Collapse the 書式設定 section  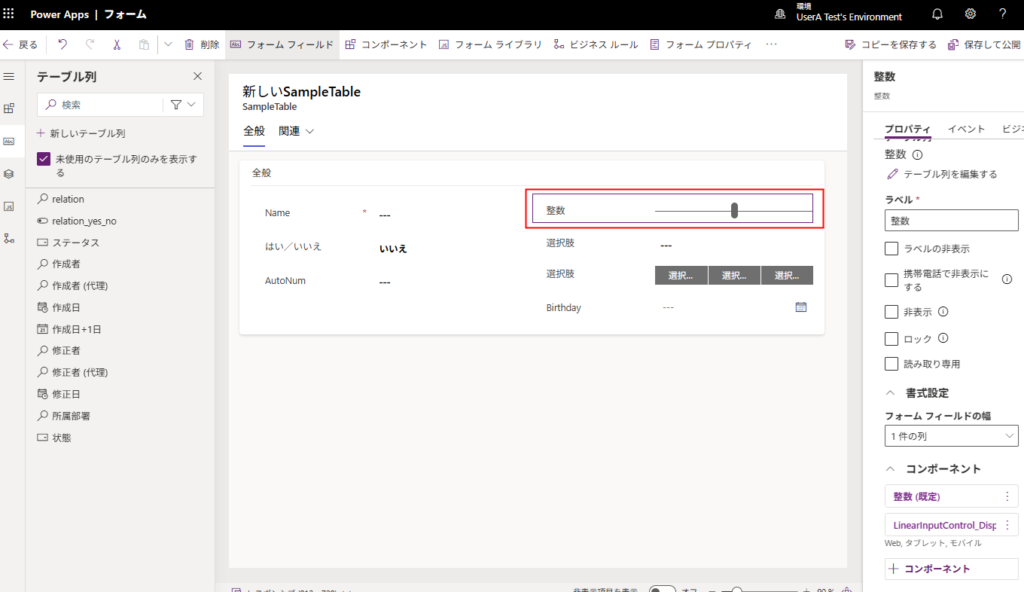pyautogui.click(x=891, y=393)
